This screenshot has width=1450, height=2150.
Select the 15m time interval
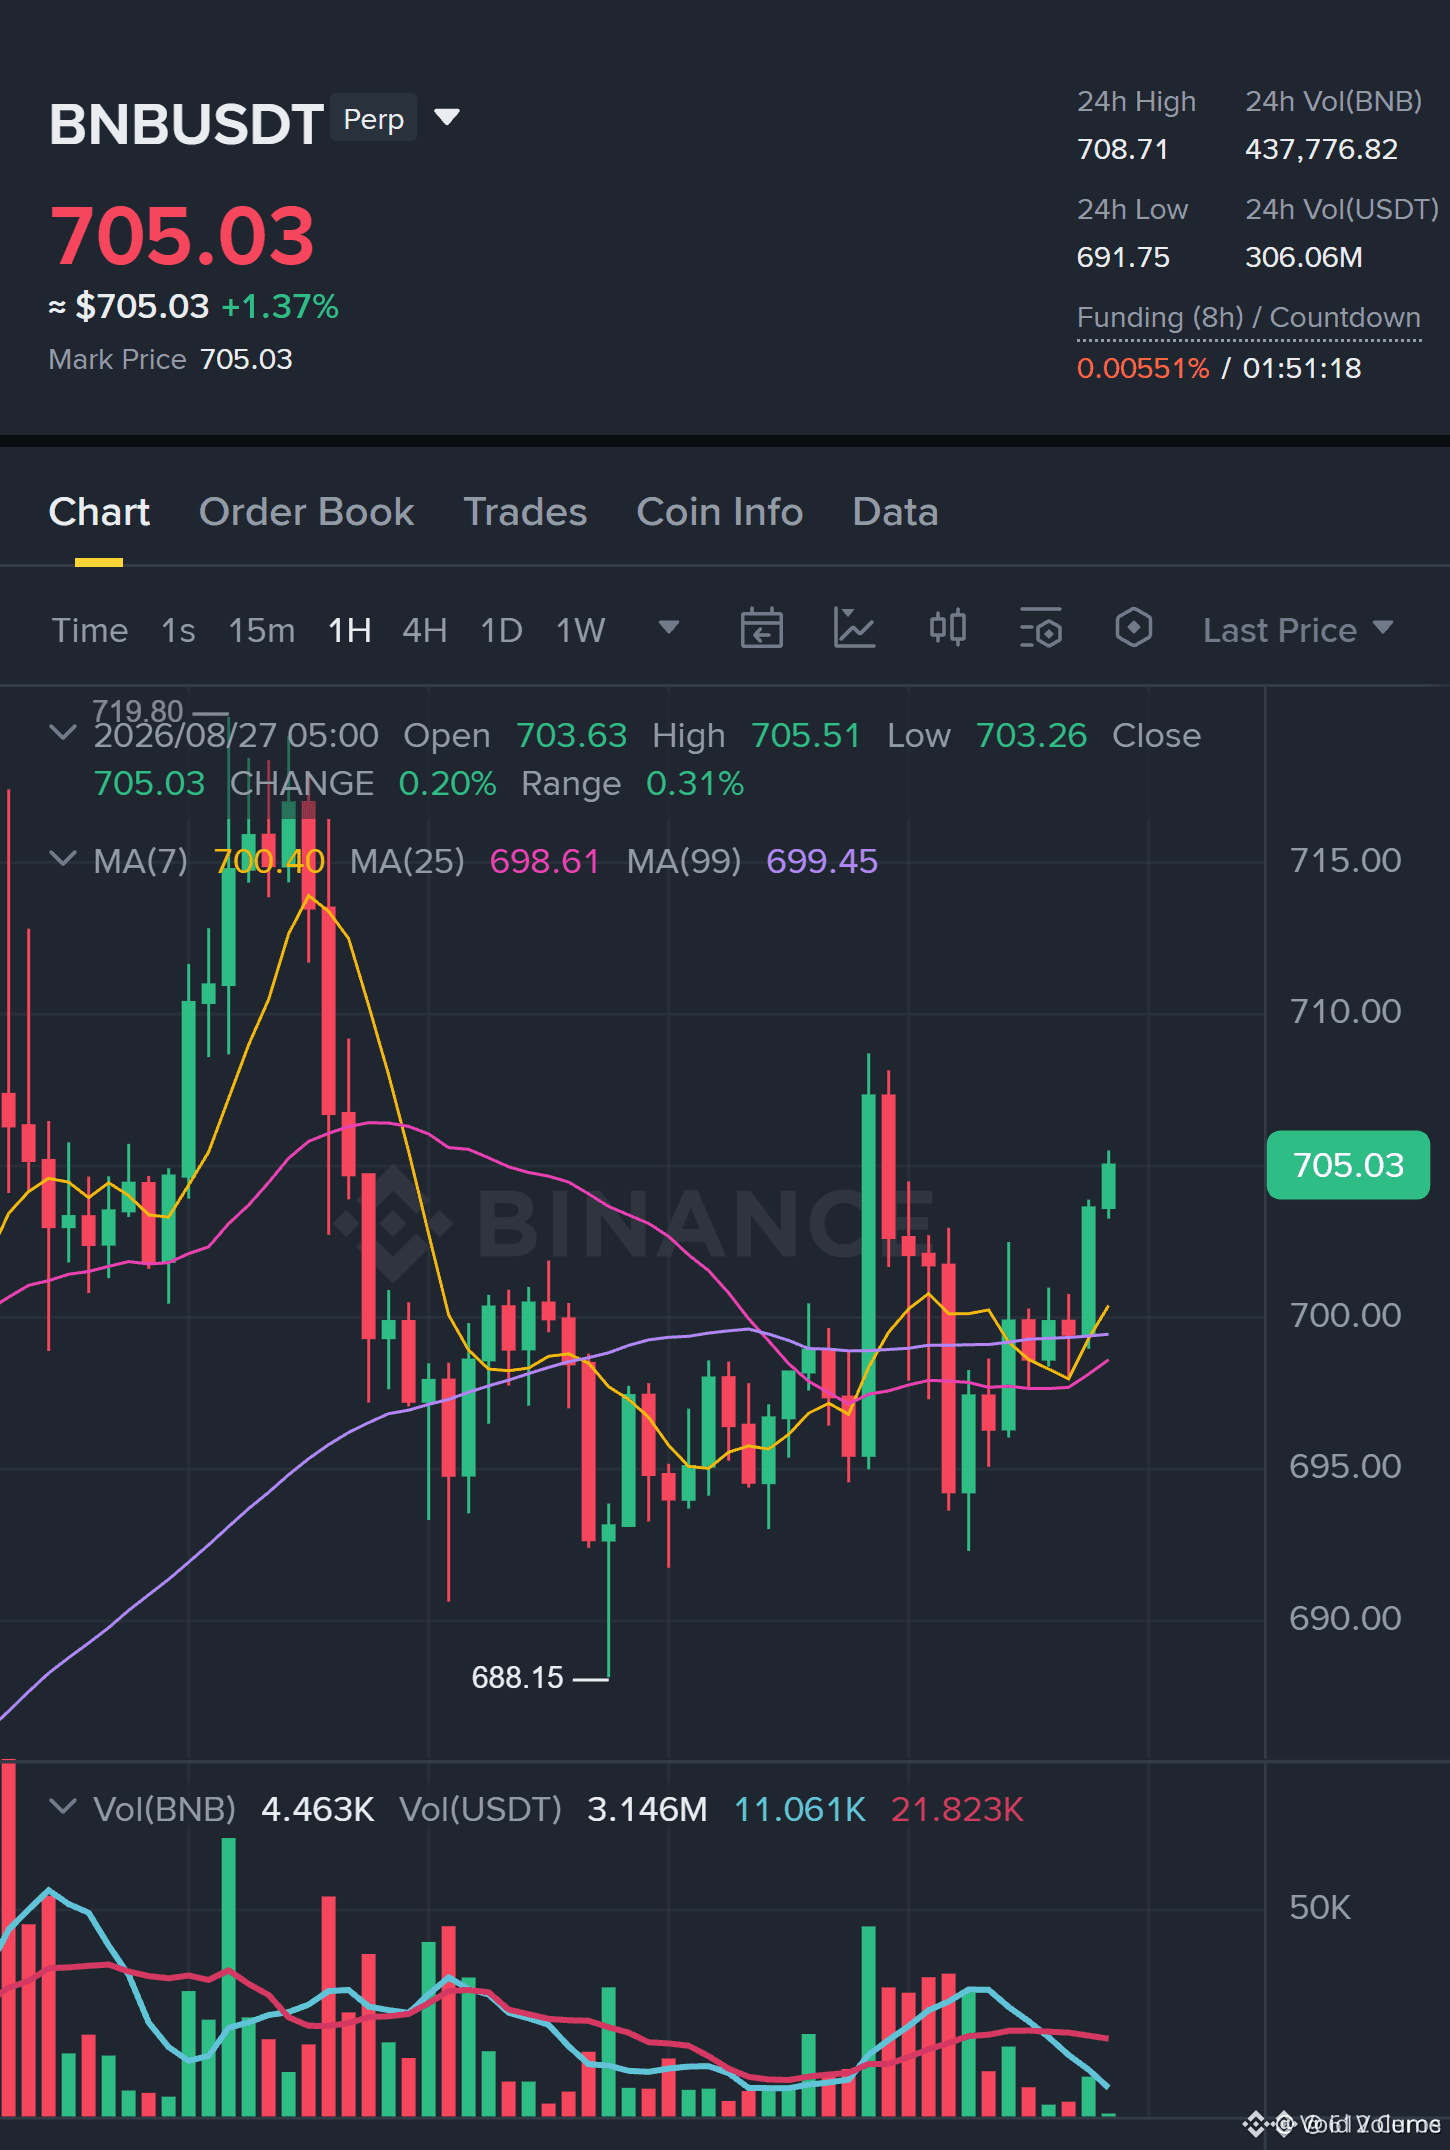(x=262, y=630)
